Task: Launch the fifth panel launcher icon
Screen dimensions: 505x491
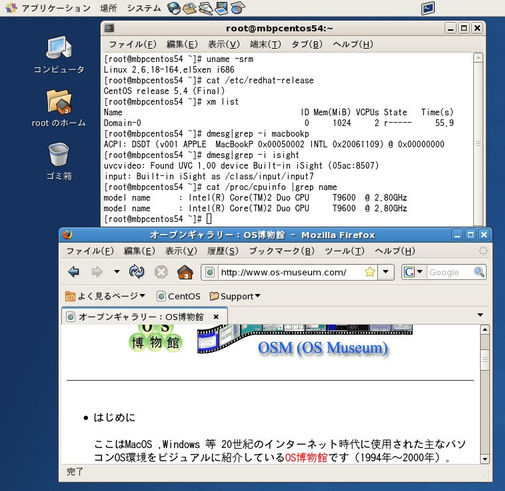Action: 237,8
